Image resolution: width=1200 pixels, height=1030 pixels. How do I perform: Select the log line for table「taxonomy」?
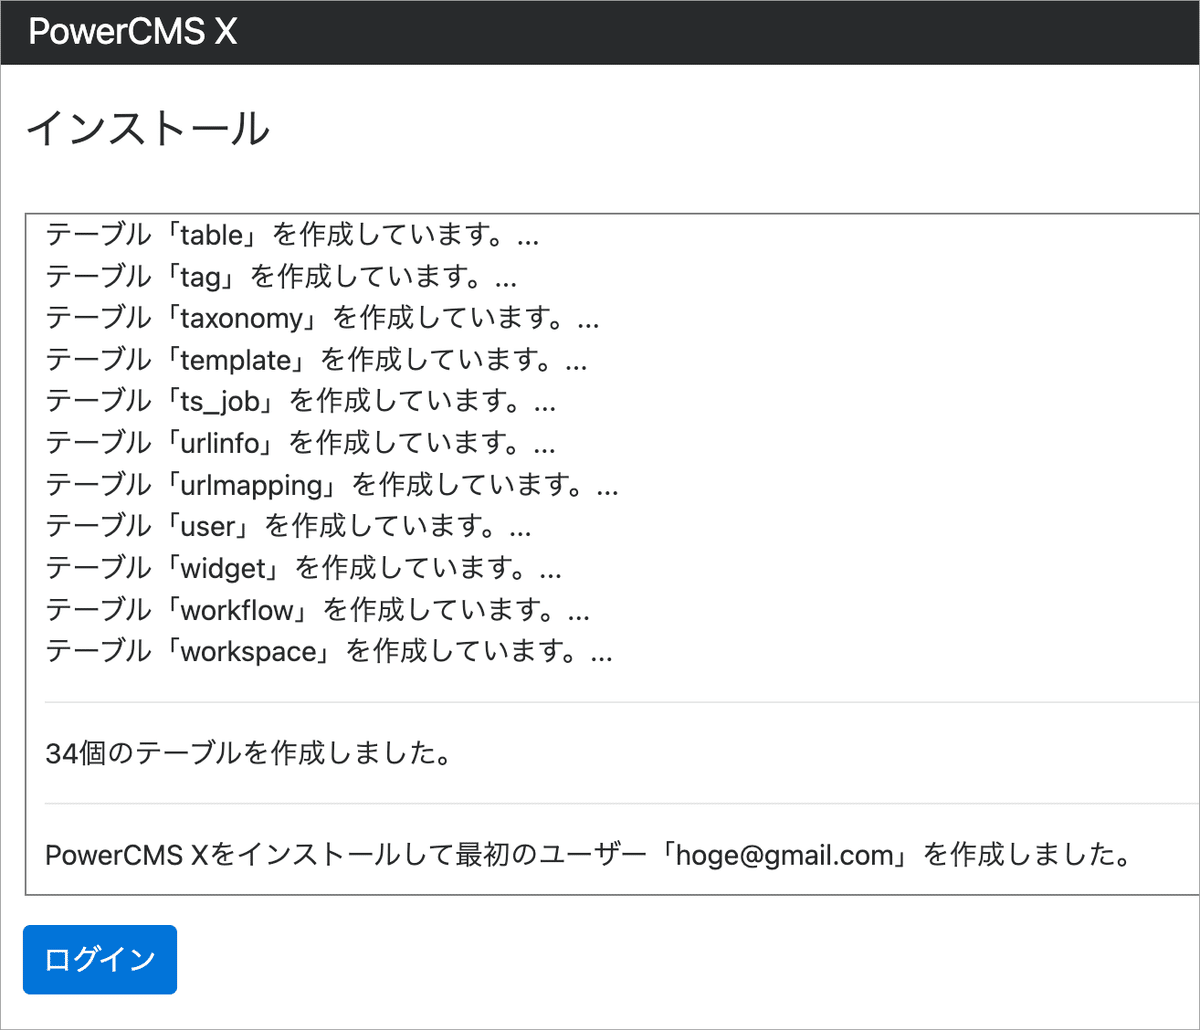point(322,318)
